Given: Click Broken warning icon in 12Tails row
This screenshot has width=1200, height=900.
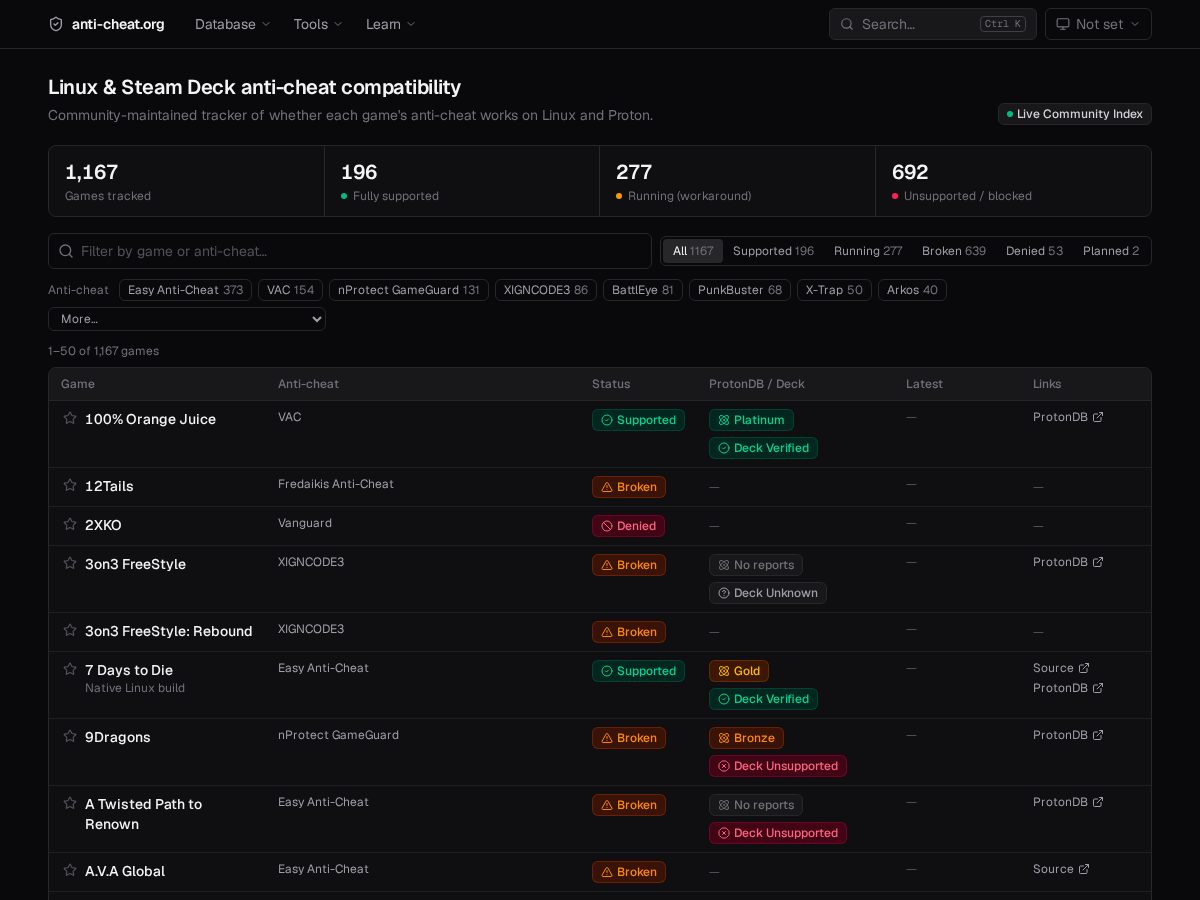Looking at the screenshot, I should coord(606,487).
